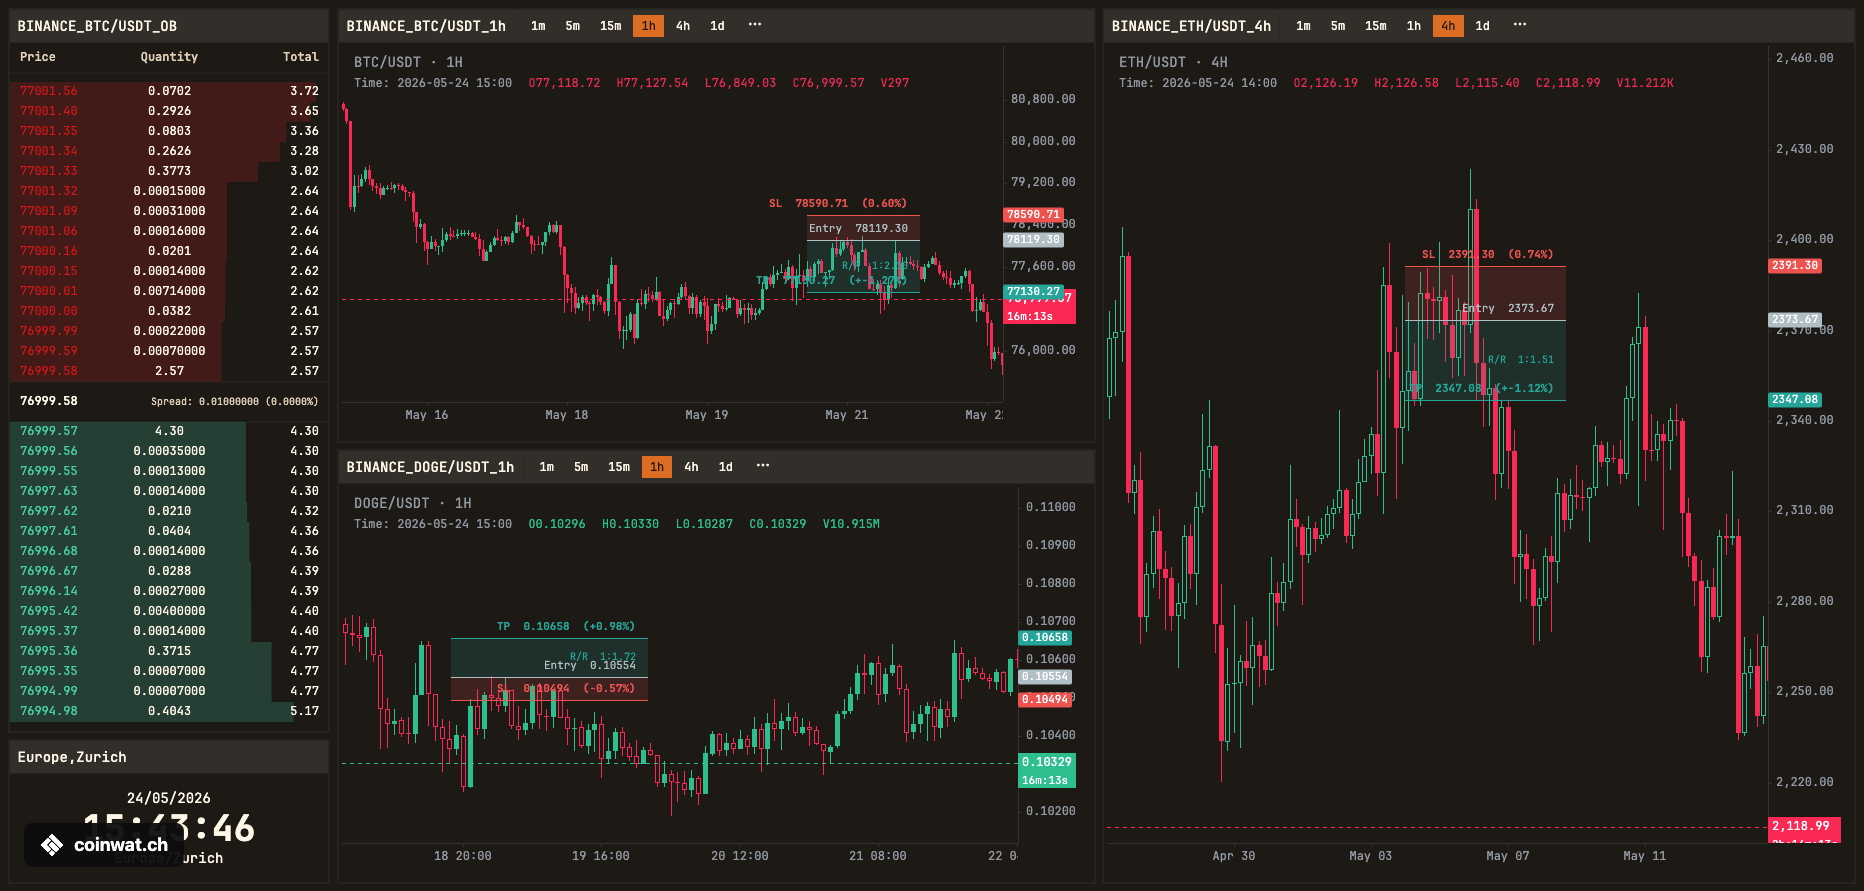The width and height of the screenshot is (1864, 891).
Task: Select 15m interval on BTC/USDT chart
Action: pos(611,26)
